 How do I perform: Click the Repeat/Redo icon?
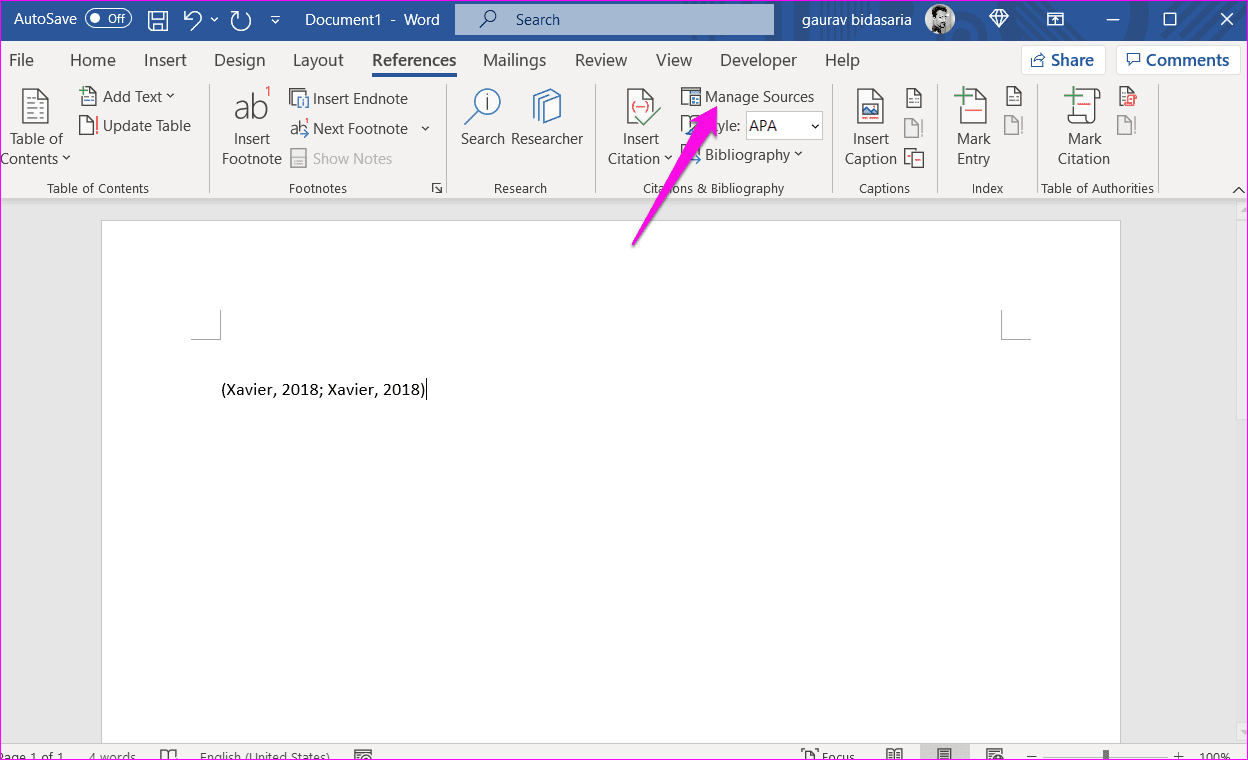tap(240, 19)
